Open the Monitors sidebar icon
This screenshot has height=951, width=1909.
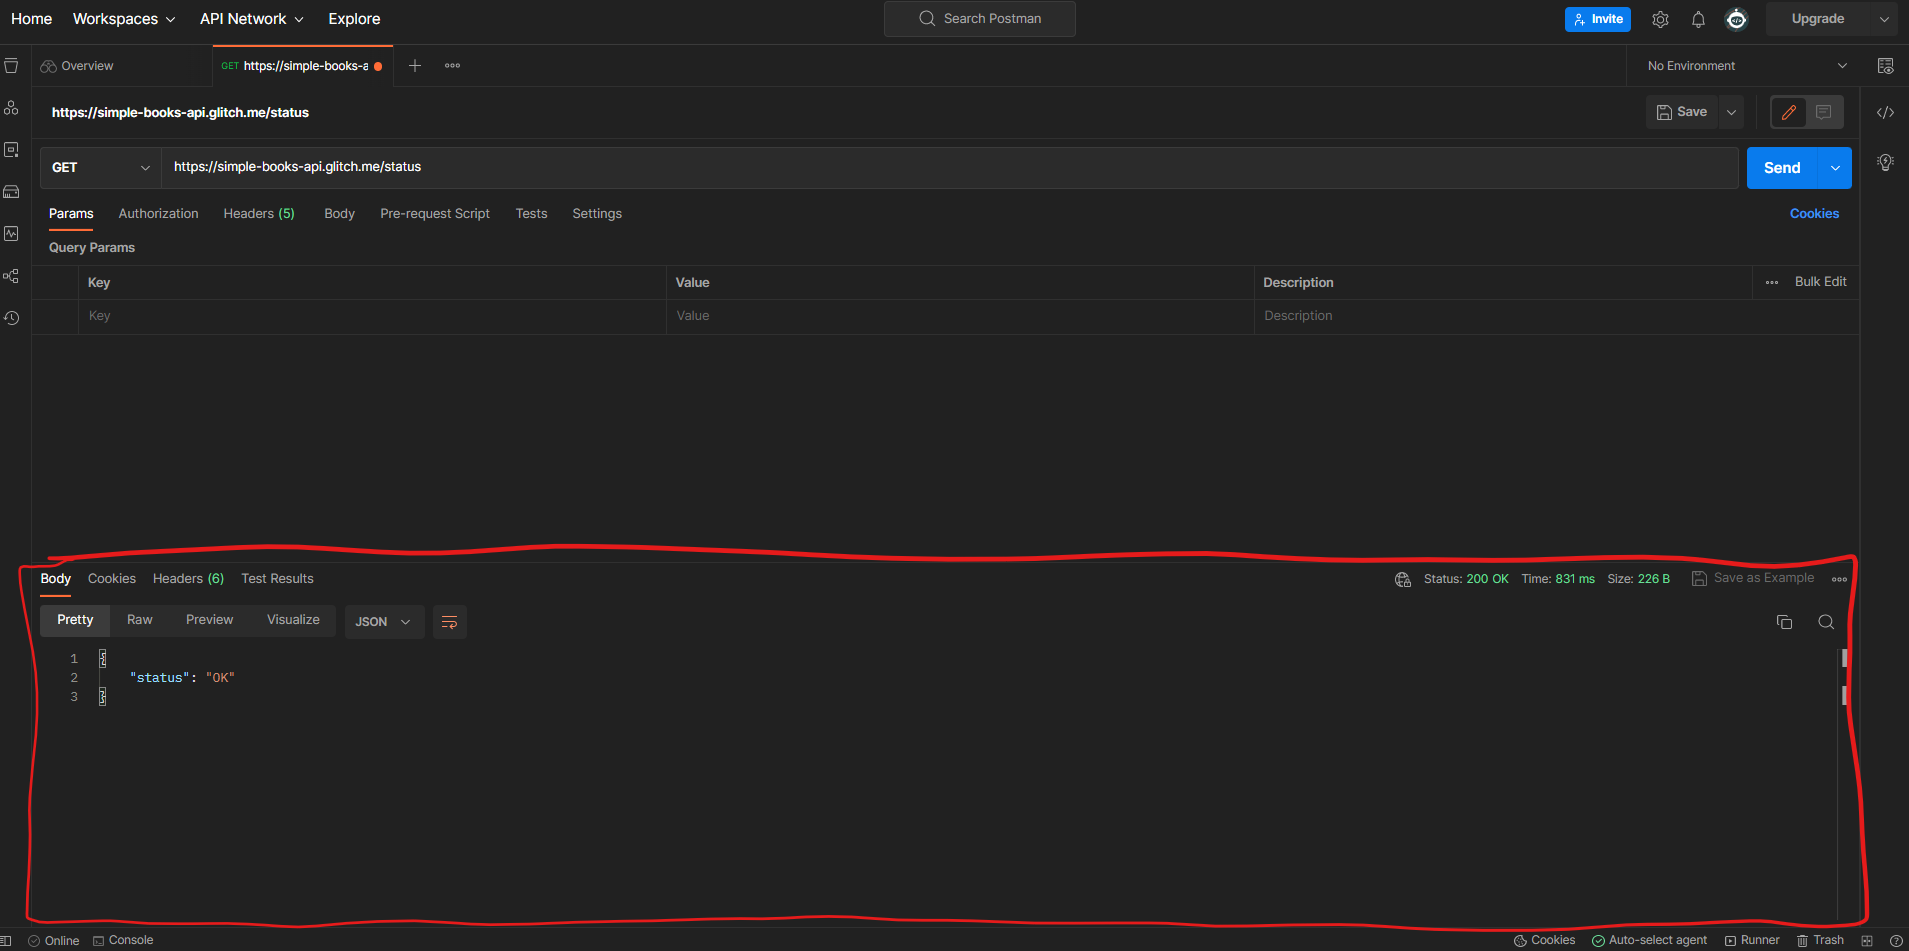[x=11, y=233]
